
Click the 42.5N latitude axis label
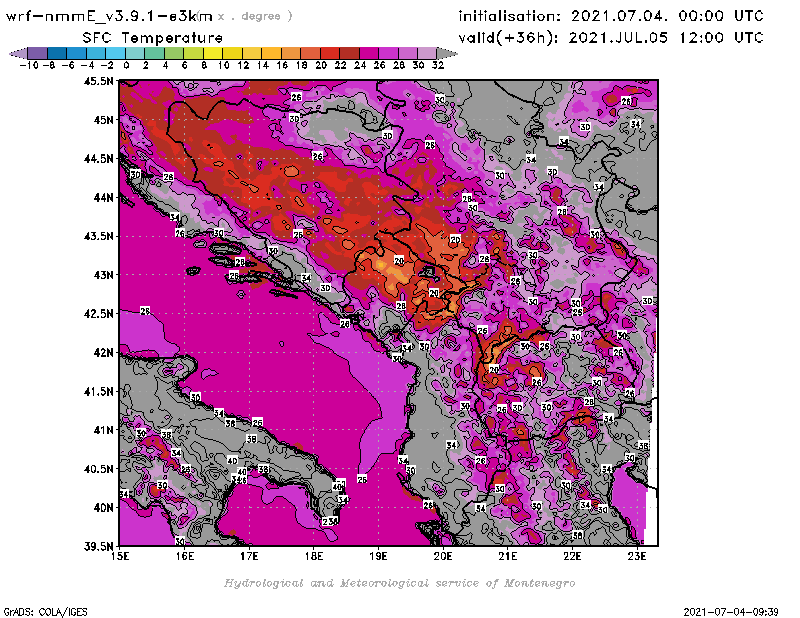tap(98, 314)
